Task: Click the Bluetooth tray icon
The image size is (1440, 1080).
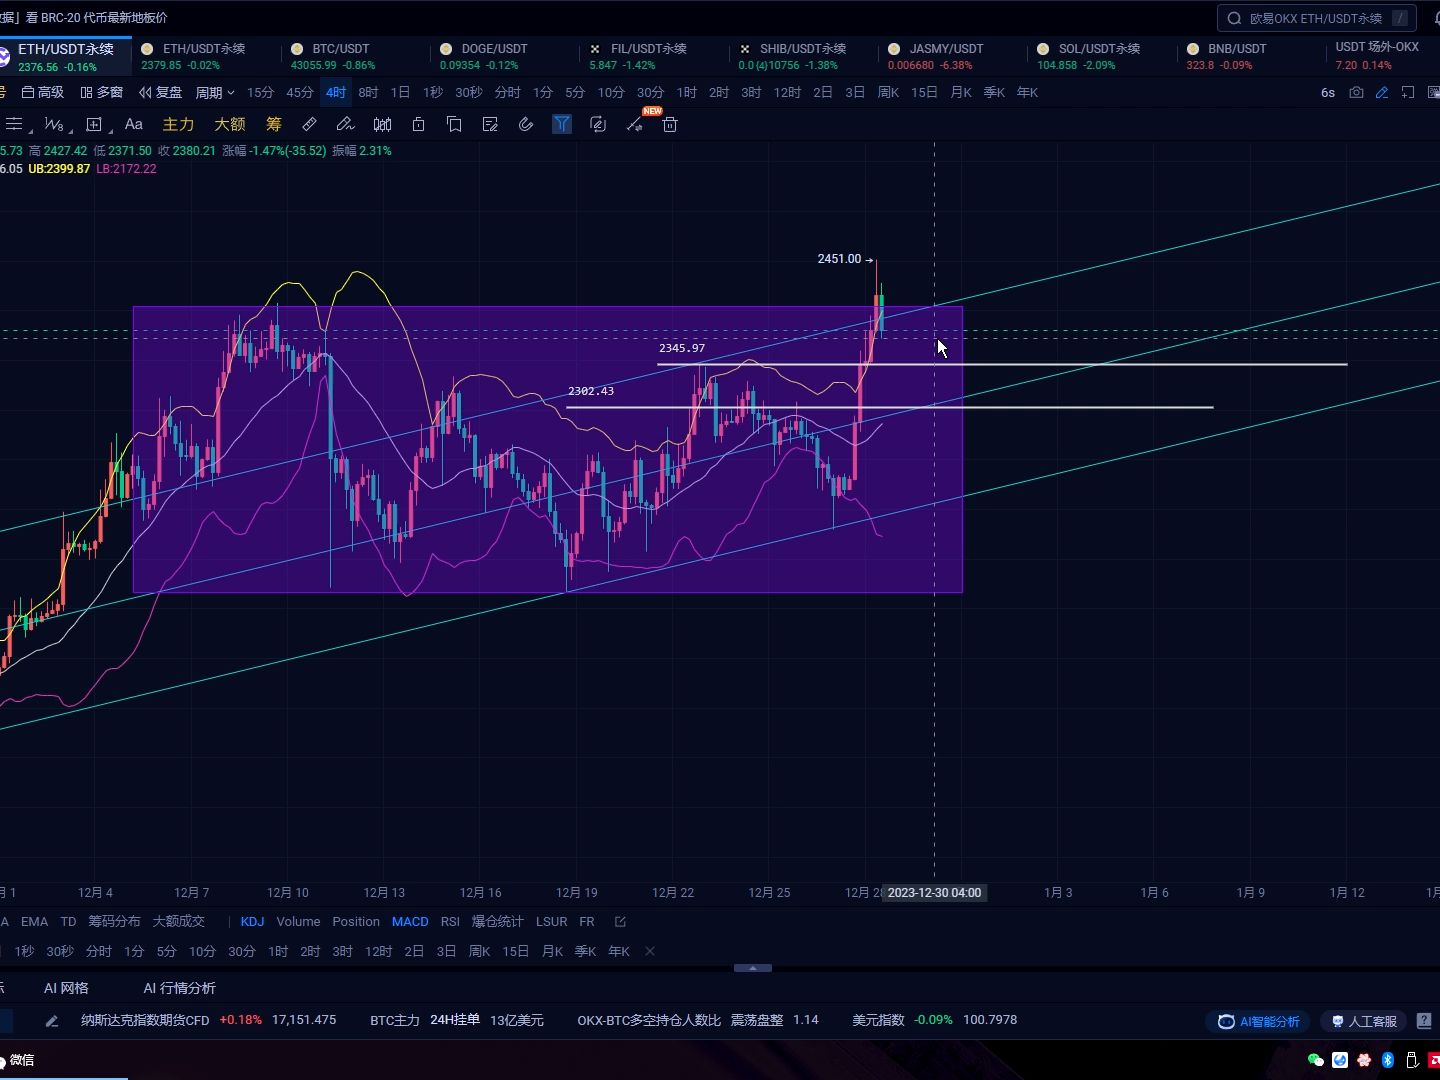Action: (1388, 1060)
